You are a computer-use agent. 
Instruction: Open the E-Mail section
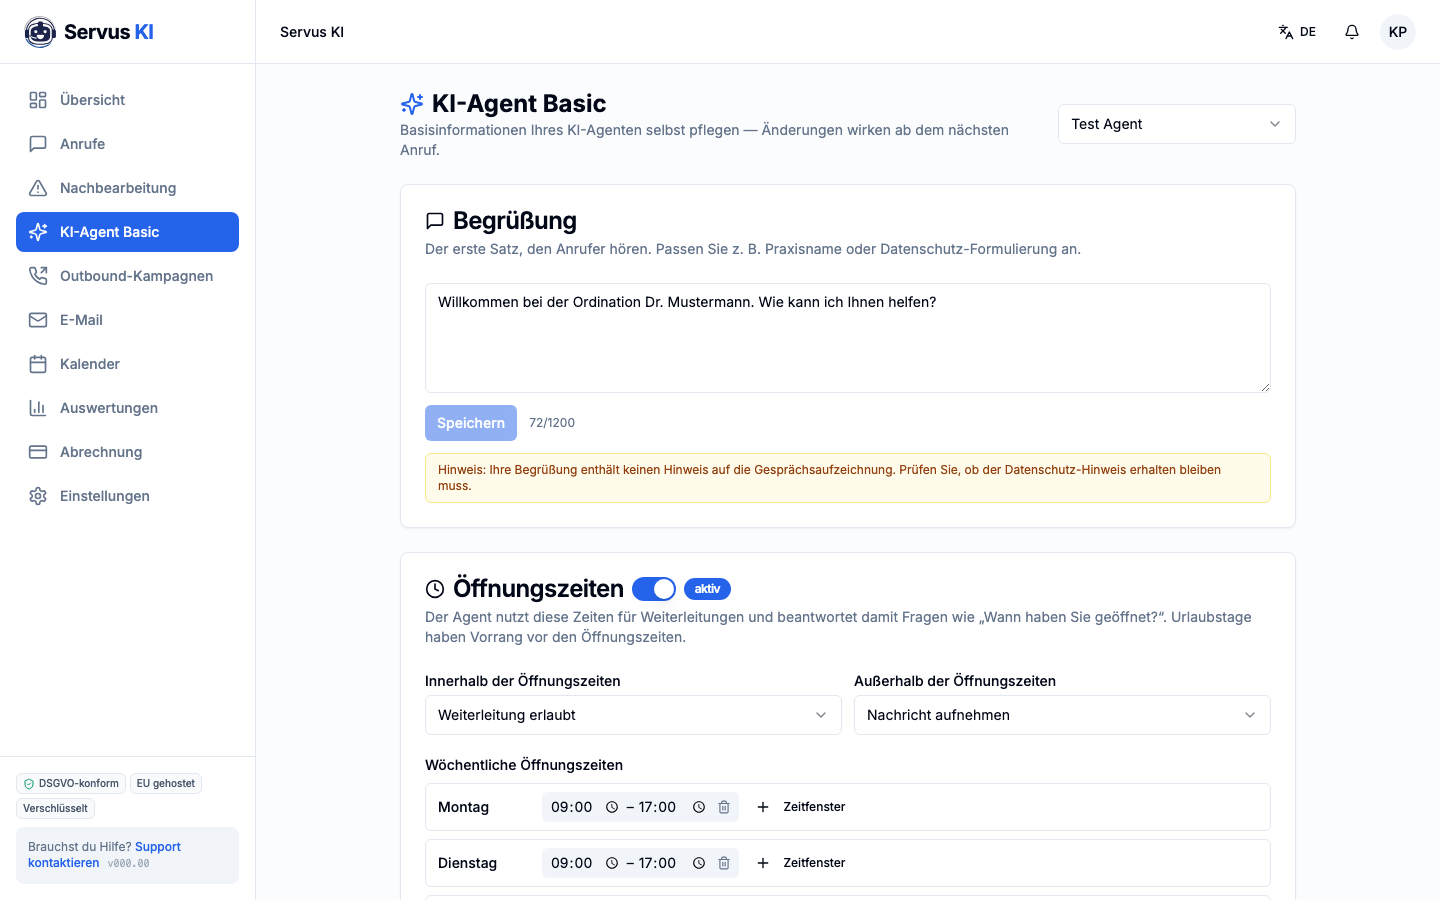[x=127, y=320]
